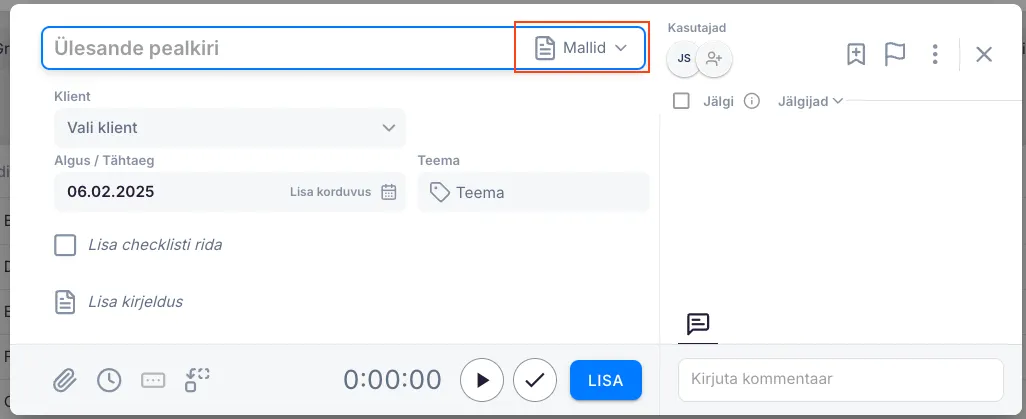1026x419 pixels.
Task: Expand the Vali klient dropdown
Action: [230, 128]
